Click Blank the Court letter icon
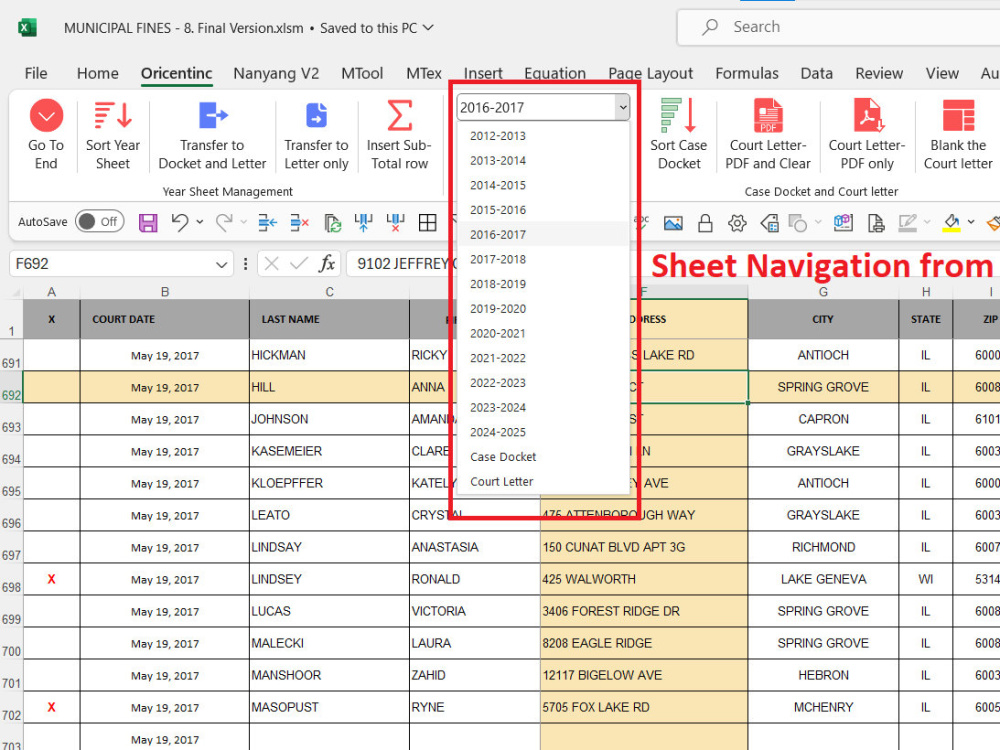The width and height of the screenshot is (1000, 750). click(958, 116)
